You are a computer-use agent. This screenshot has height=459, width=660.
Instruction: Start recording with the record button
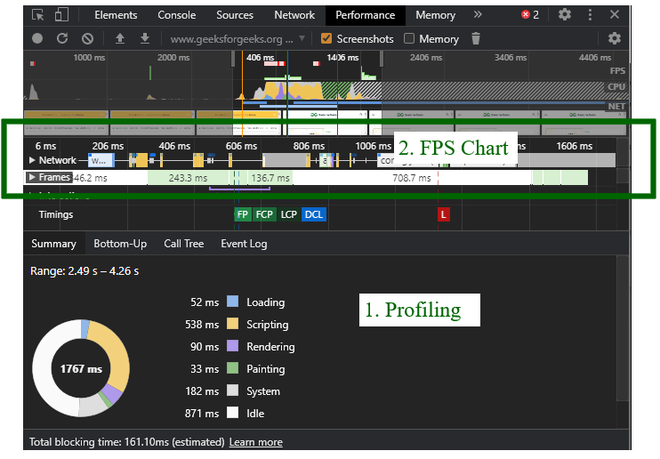pos(37,39)
